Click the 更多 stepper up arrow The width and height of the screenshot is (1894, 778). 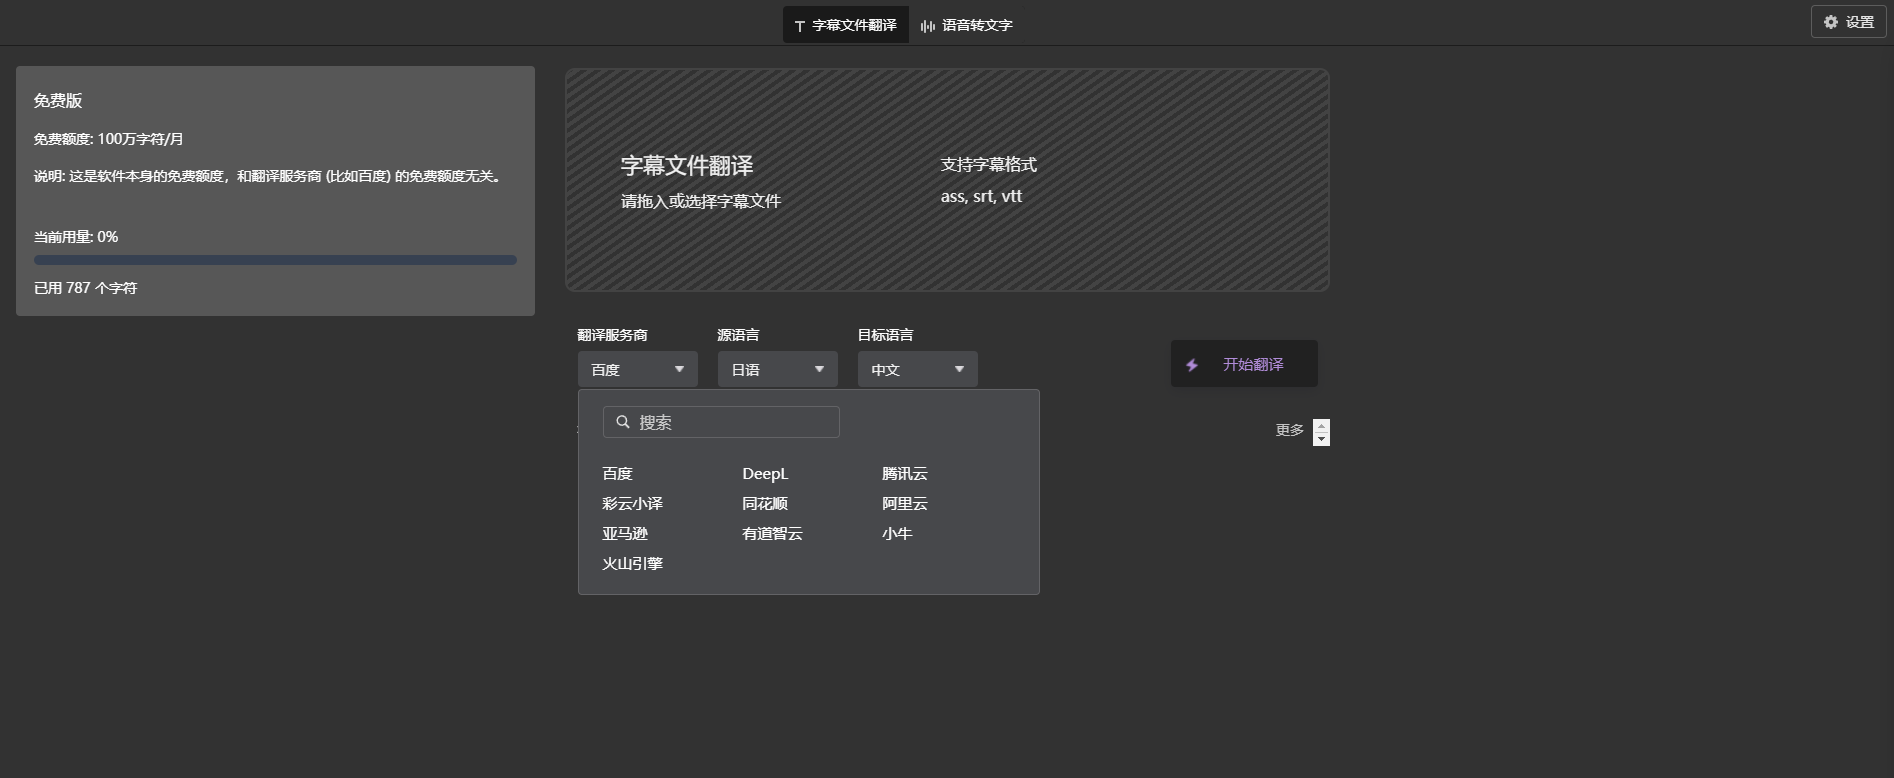(x=1321, y=426)
